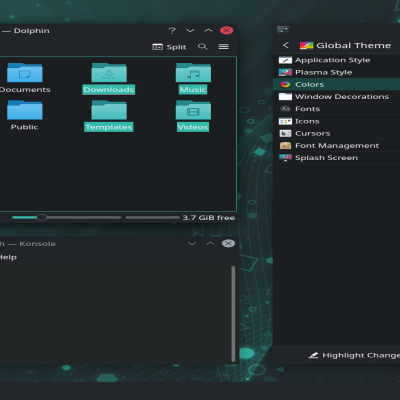Screen dimensions: 400x400
Task: Select the Public folder icon
Action: 25,110
